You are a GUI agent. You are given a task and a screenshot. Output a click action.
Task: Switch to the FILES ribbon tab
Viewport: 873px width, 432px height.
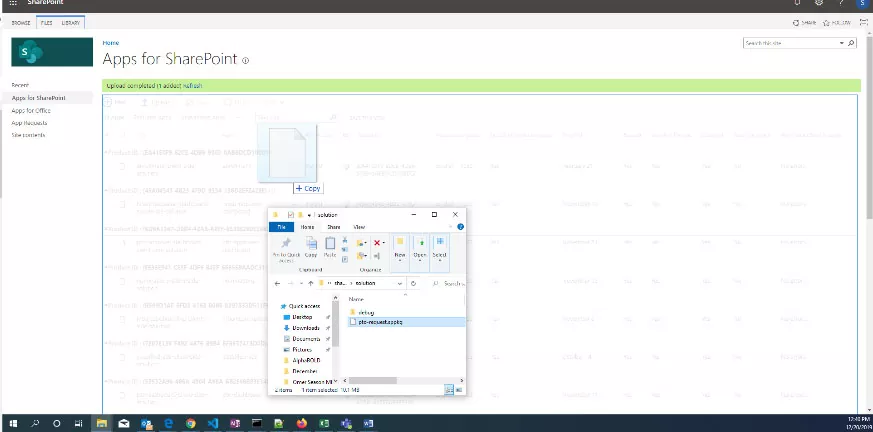click(47, 23)
